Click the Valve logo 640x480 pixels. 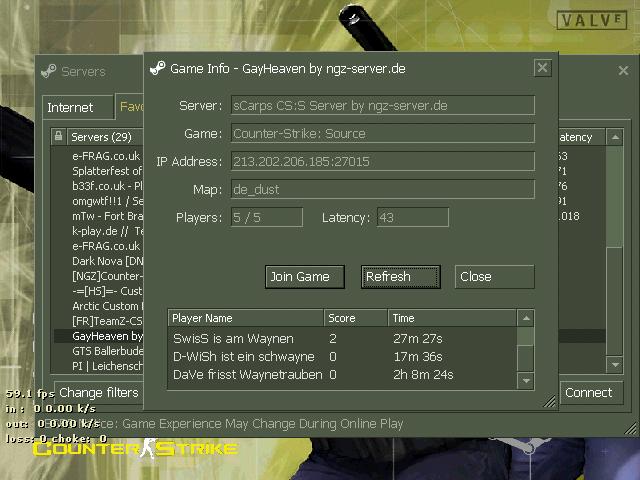(591, 20)
